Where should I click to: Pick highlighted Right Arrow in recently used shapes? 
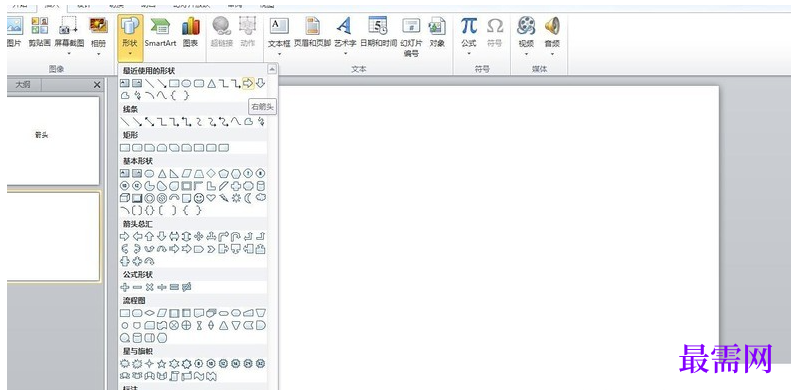(248, 83)
